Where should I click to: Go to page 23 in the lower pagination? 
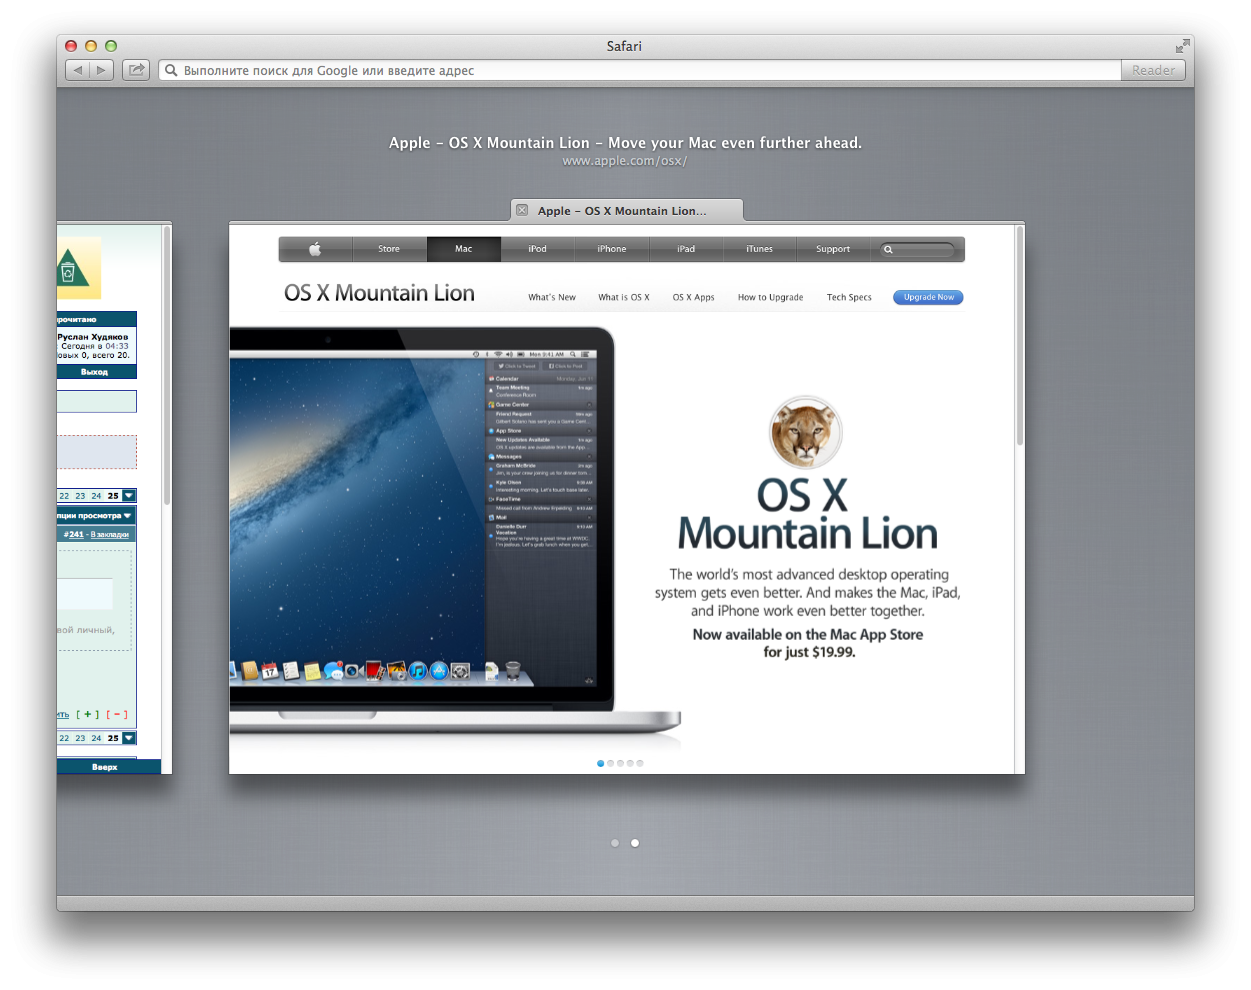coord(80,738)
